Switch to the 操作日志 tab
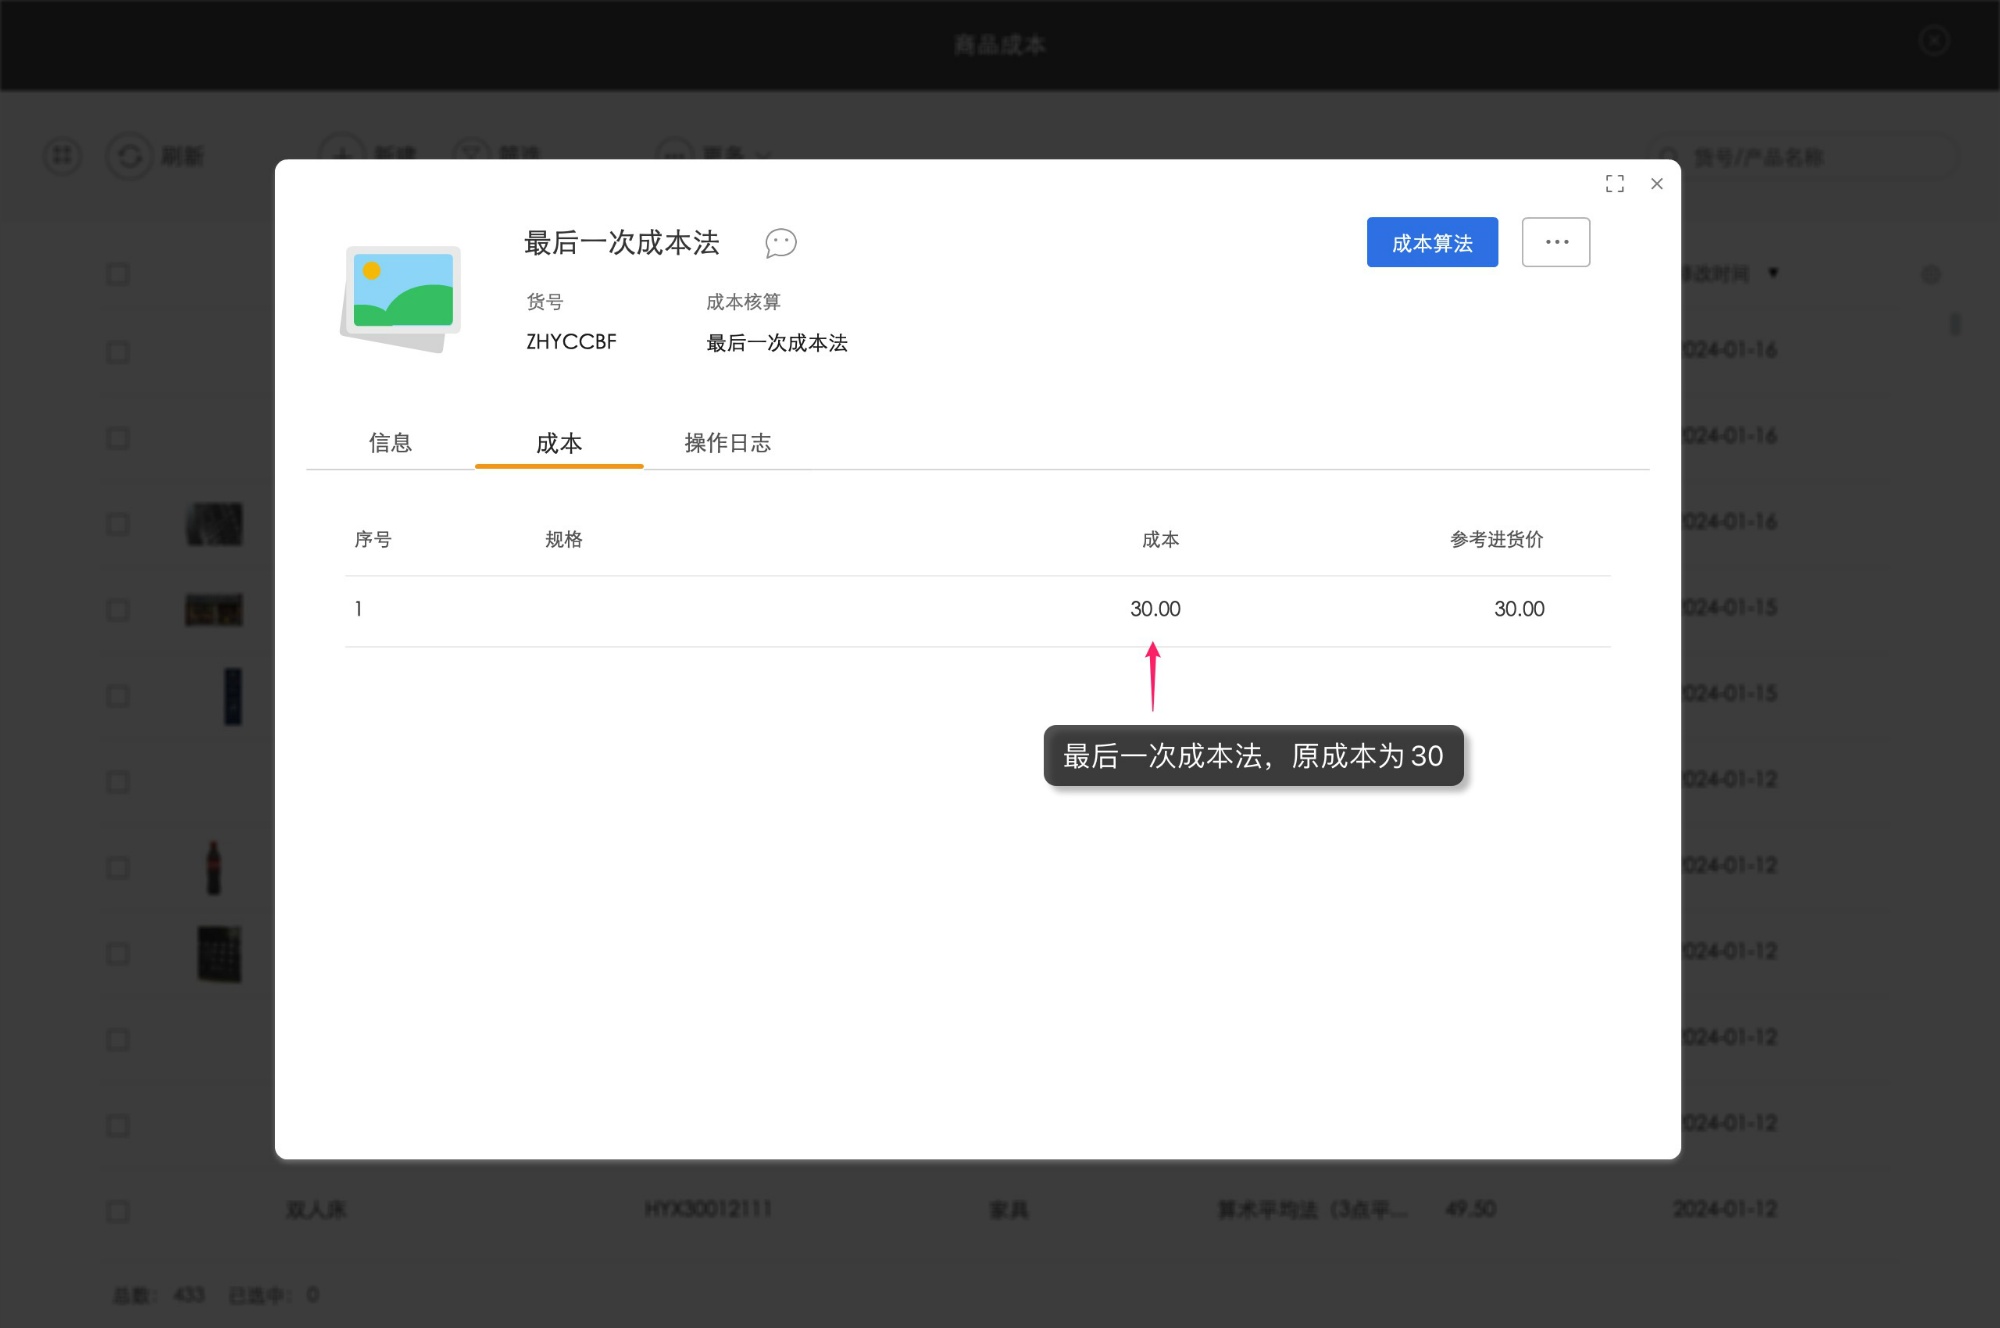The width and height of the screenshot is (2000, 1328). (x=727, y=443)
